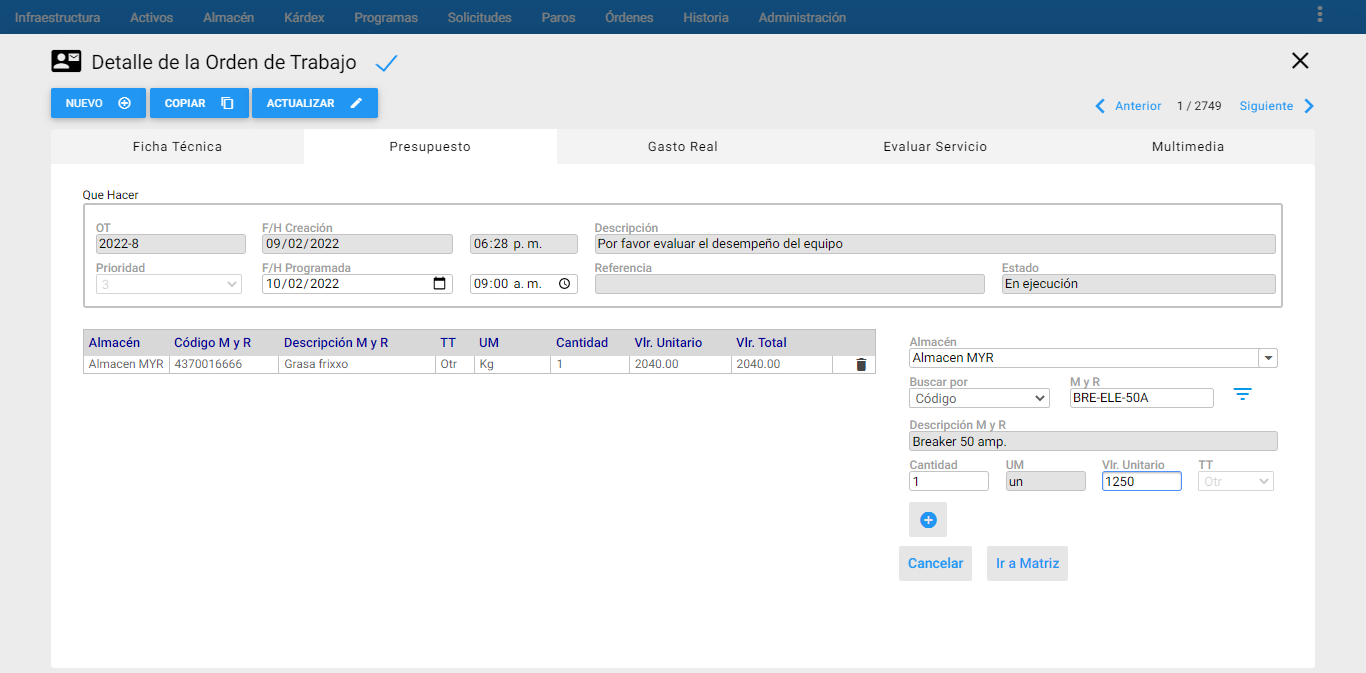The image size is (1366, 673).
Task: Click the Estado field En ejecución
Action: (x=1139, y=284)
